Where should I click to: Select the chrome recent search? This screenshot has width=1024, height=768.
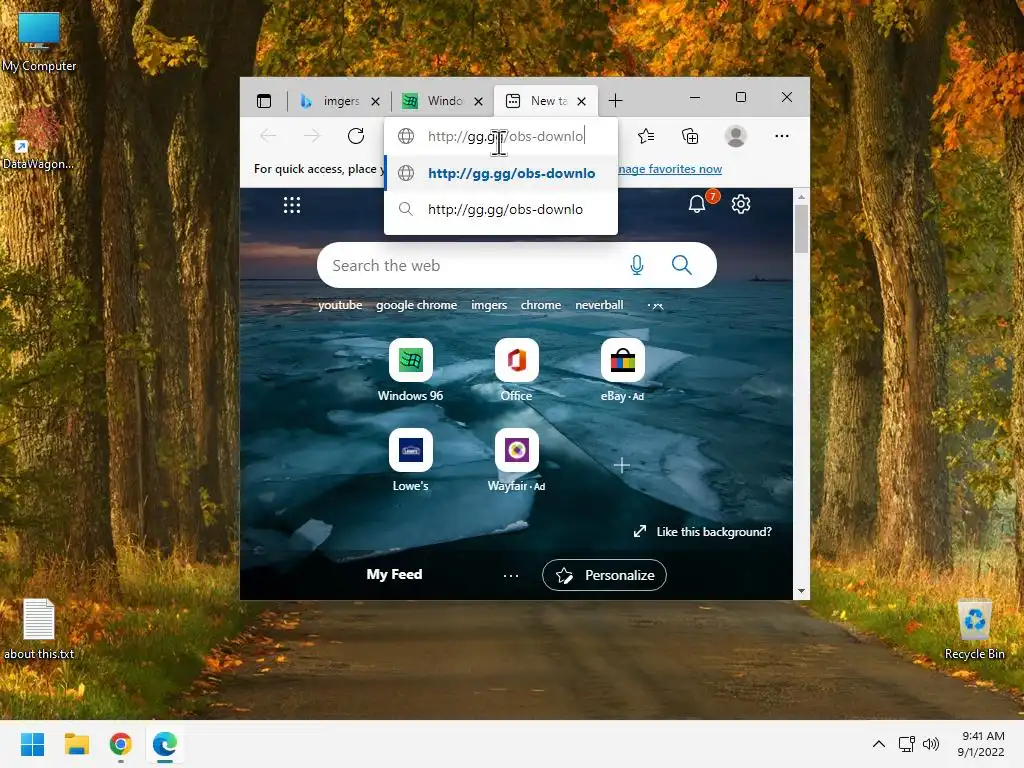541,305
